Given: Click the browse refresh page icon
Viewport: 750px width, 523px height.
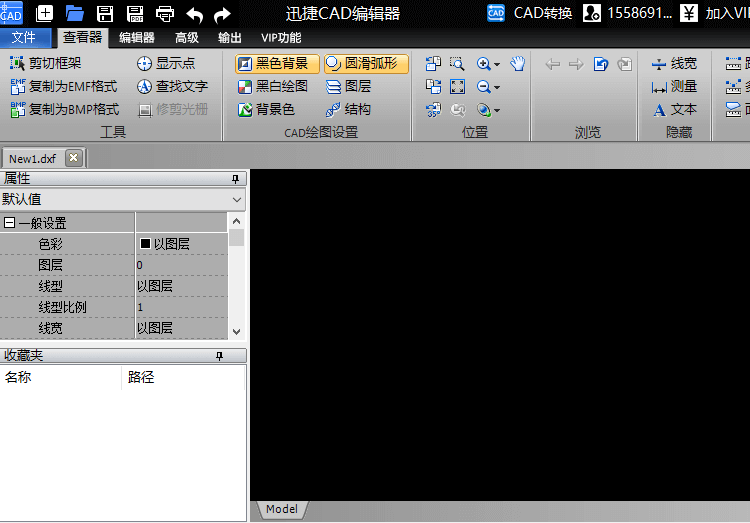Looking at the screenshot, I should (x=601, y=64).
